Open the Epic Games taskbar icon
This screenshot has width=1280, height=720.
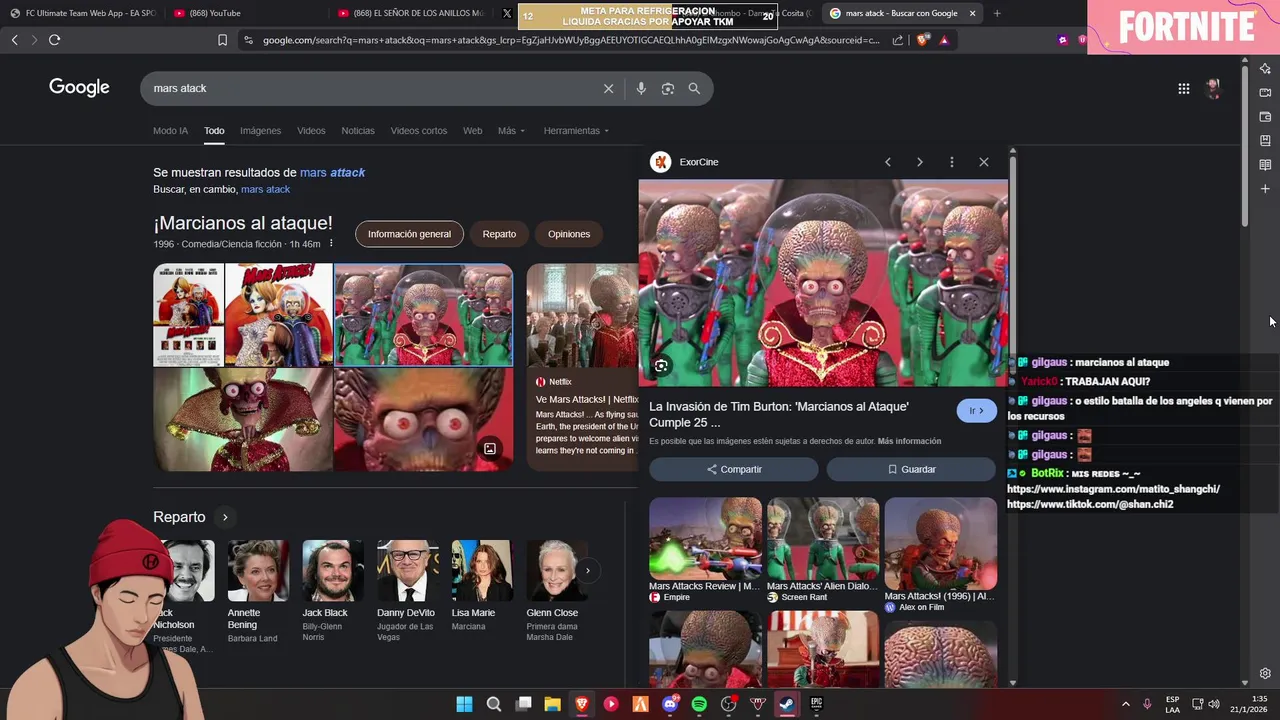[x=816, y=704]
